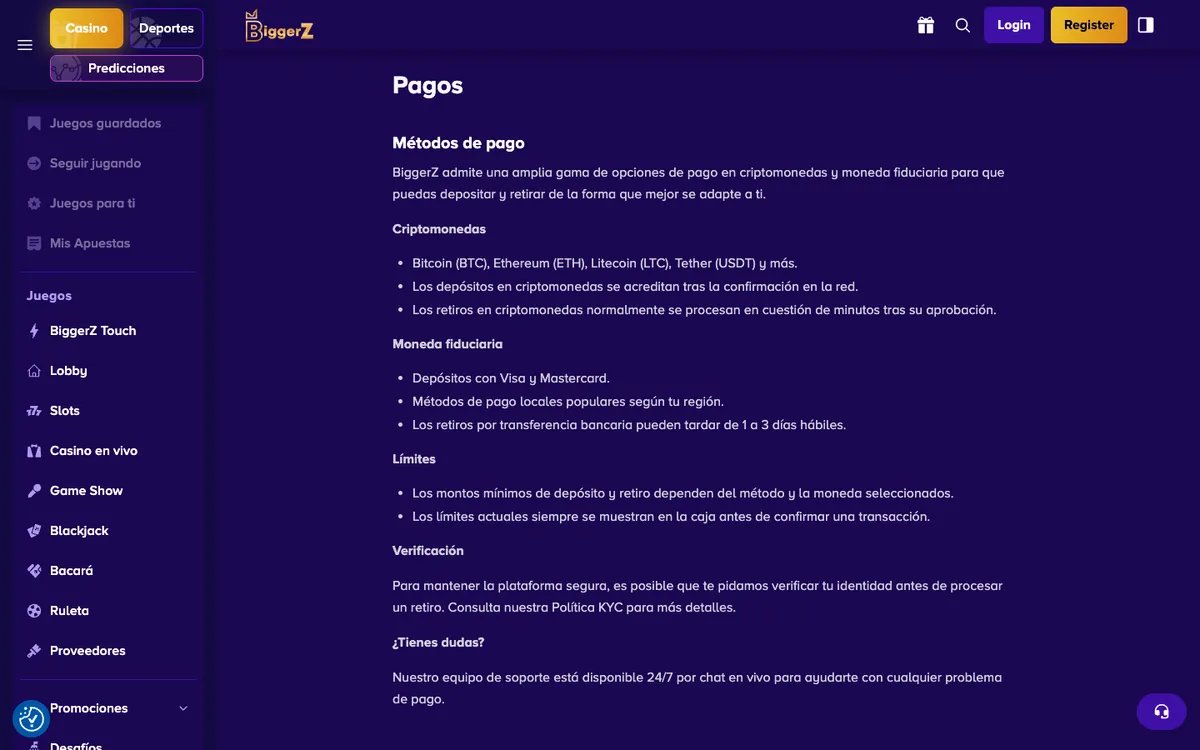Click the icon beside Juegos para ti
This screenshot has width=1200, height=750.
point(34,203)
